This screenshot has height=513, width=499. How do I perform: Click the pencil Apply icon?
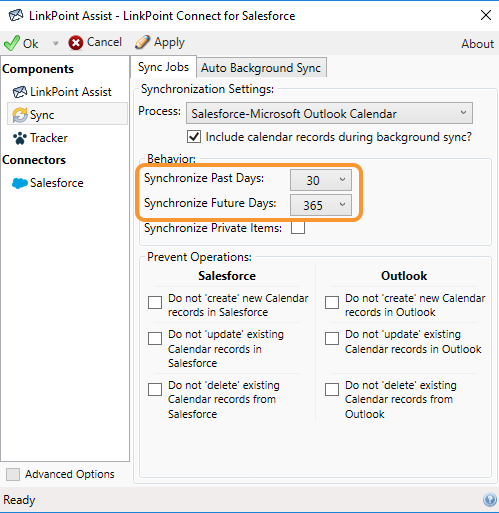point(142,42)
